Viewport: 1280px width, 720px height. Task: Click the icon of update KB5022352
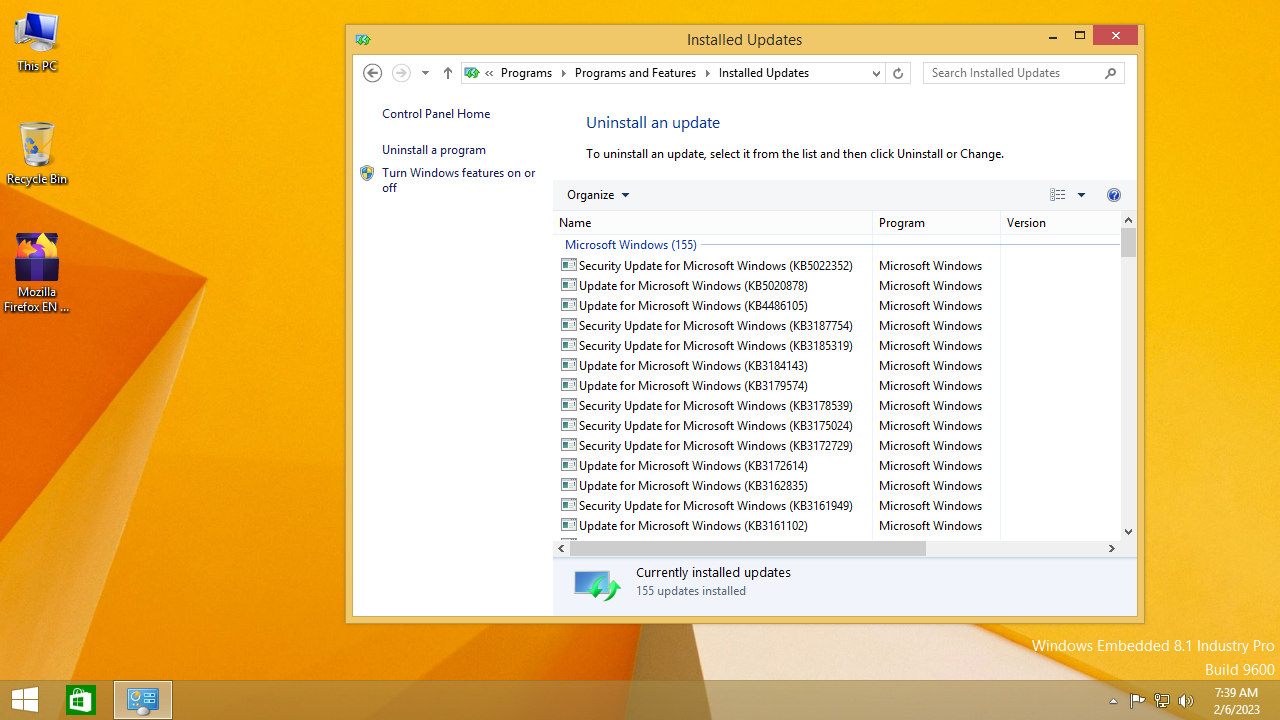pyautogui.click(x=569, y=265)
